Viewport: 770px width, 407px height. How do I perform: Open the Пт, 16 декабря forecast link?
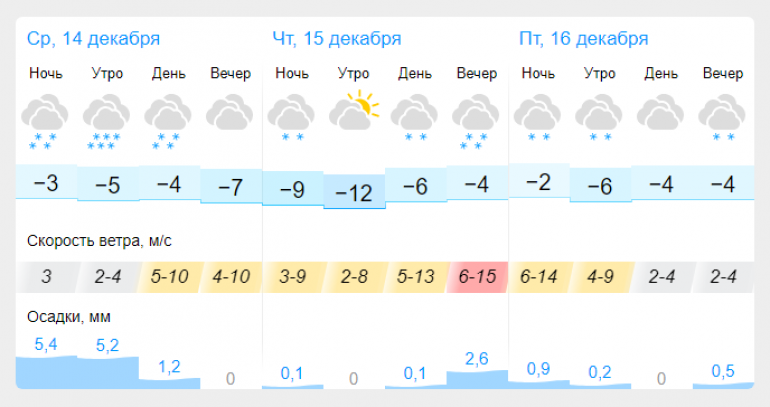(x=583, y=39)
